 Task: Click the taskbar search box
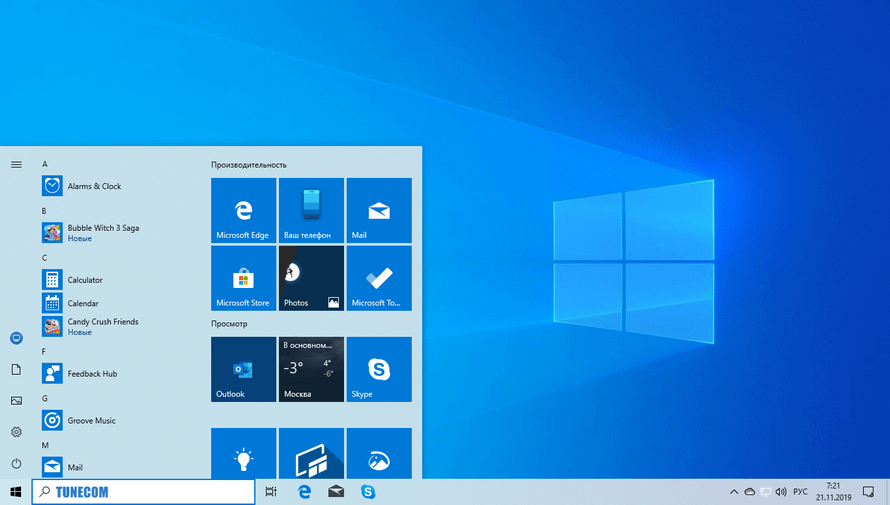click(x=144, y=492)
